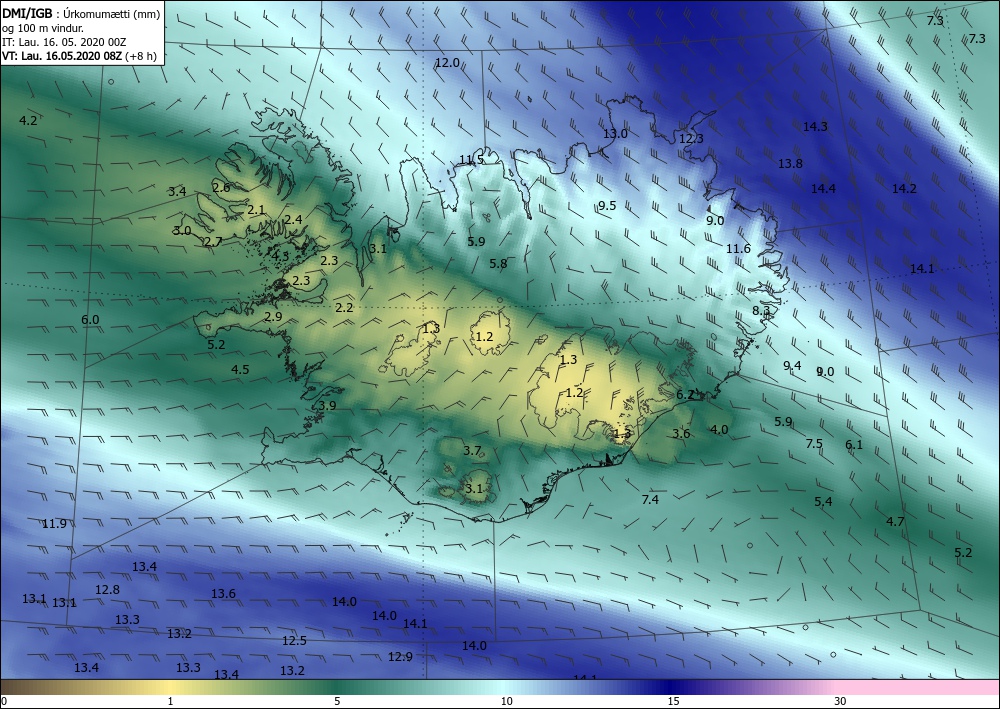Select the 2.4 value on the map

[x=293, y=219]
